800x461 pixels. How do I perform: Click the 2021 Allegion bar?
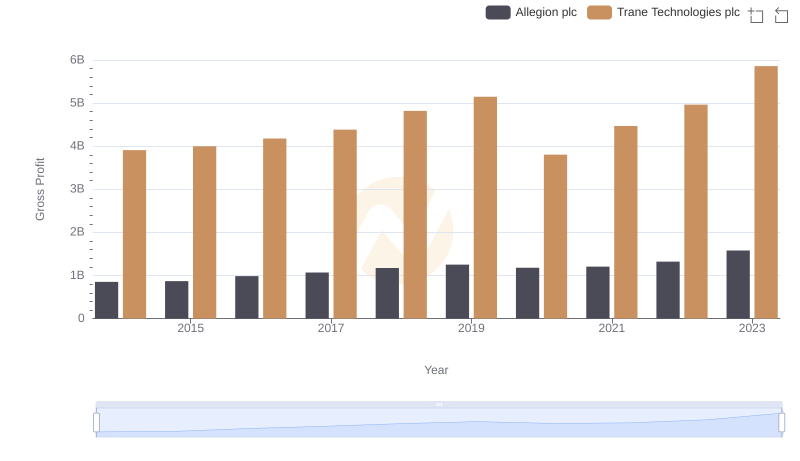[x=598, y=292]
